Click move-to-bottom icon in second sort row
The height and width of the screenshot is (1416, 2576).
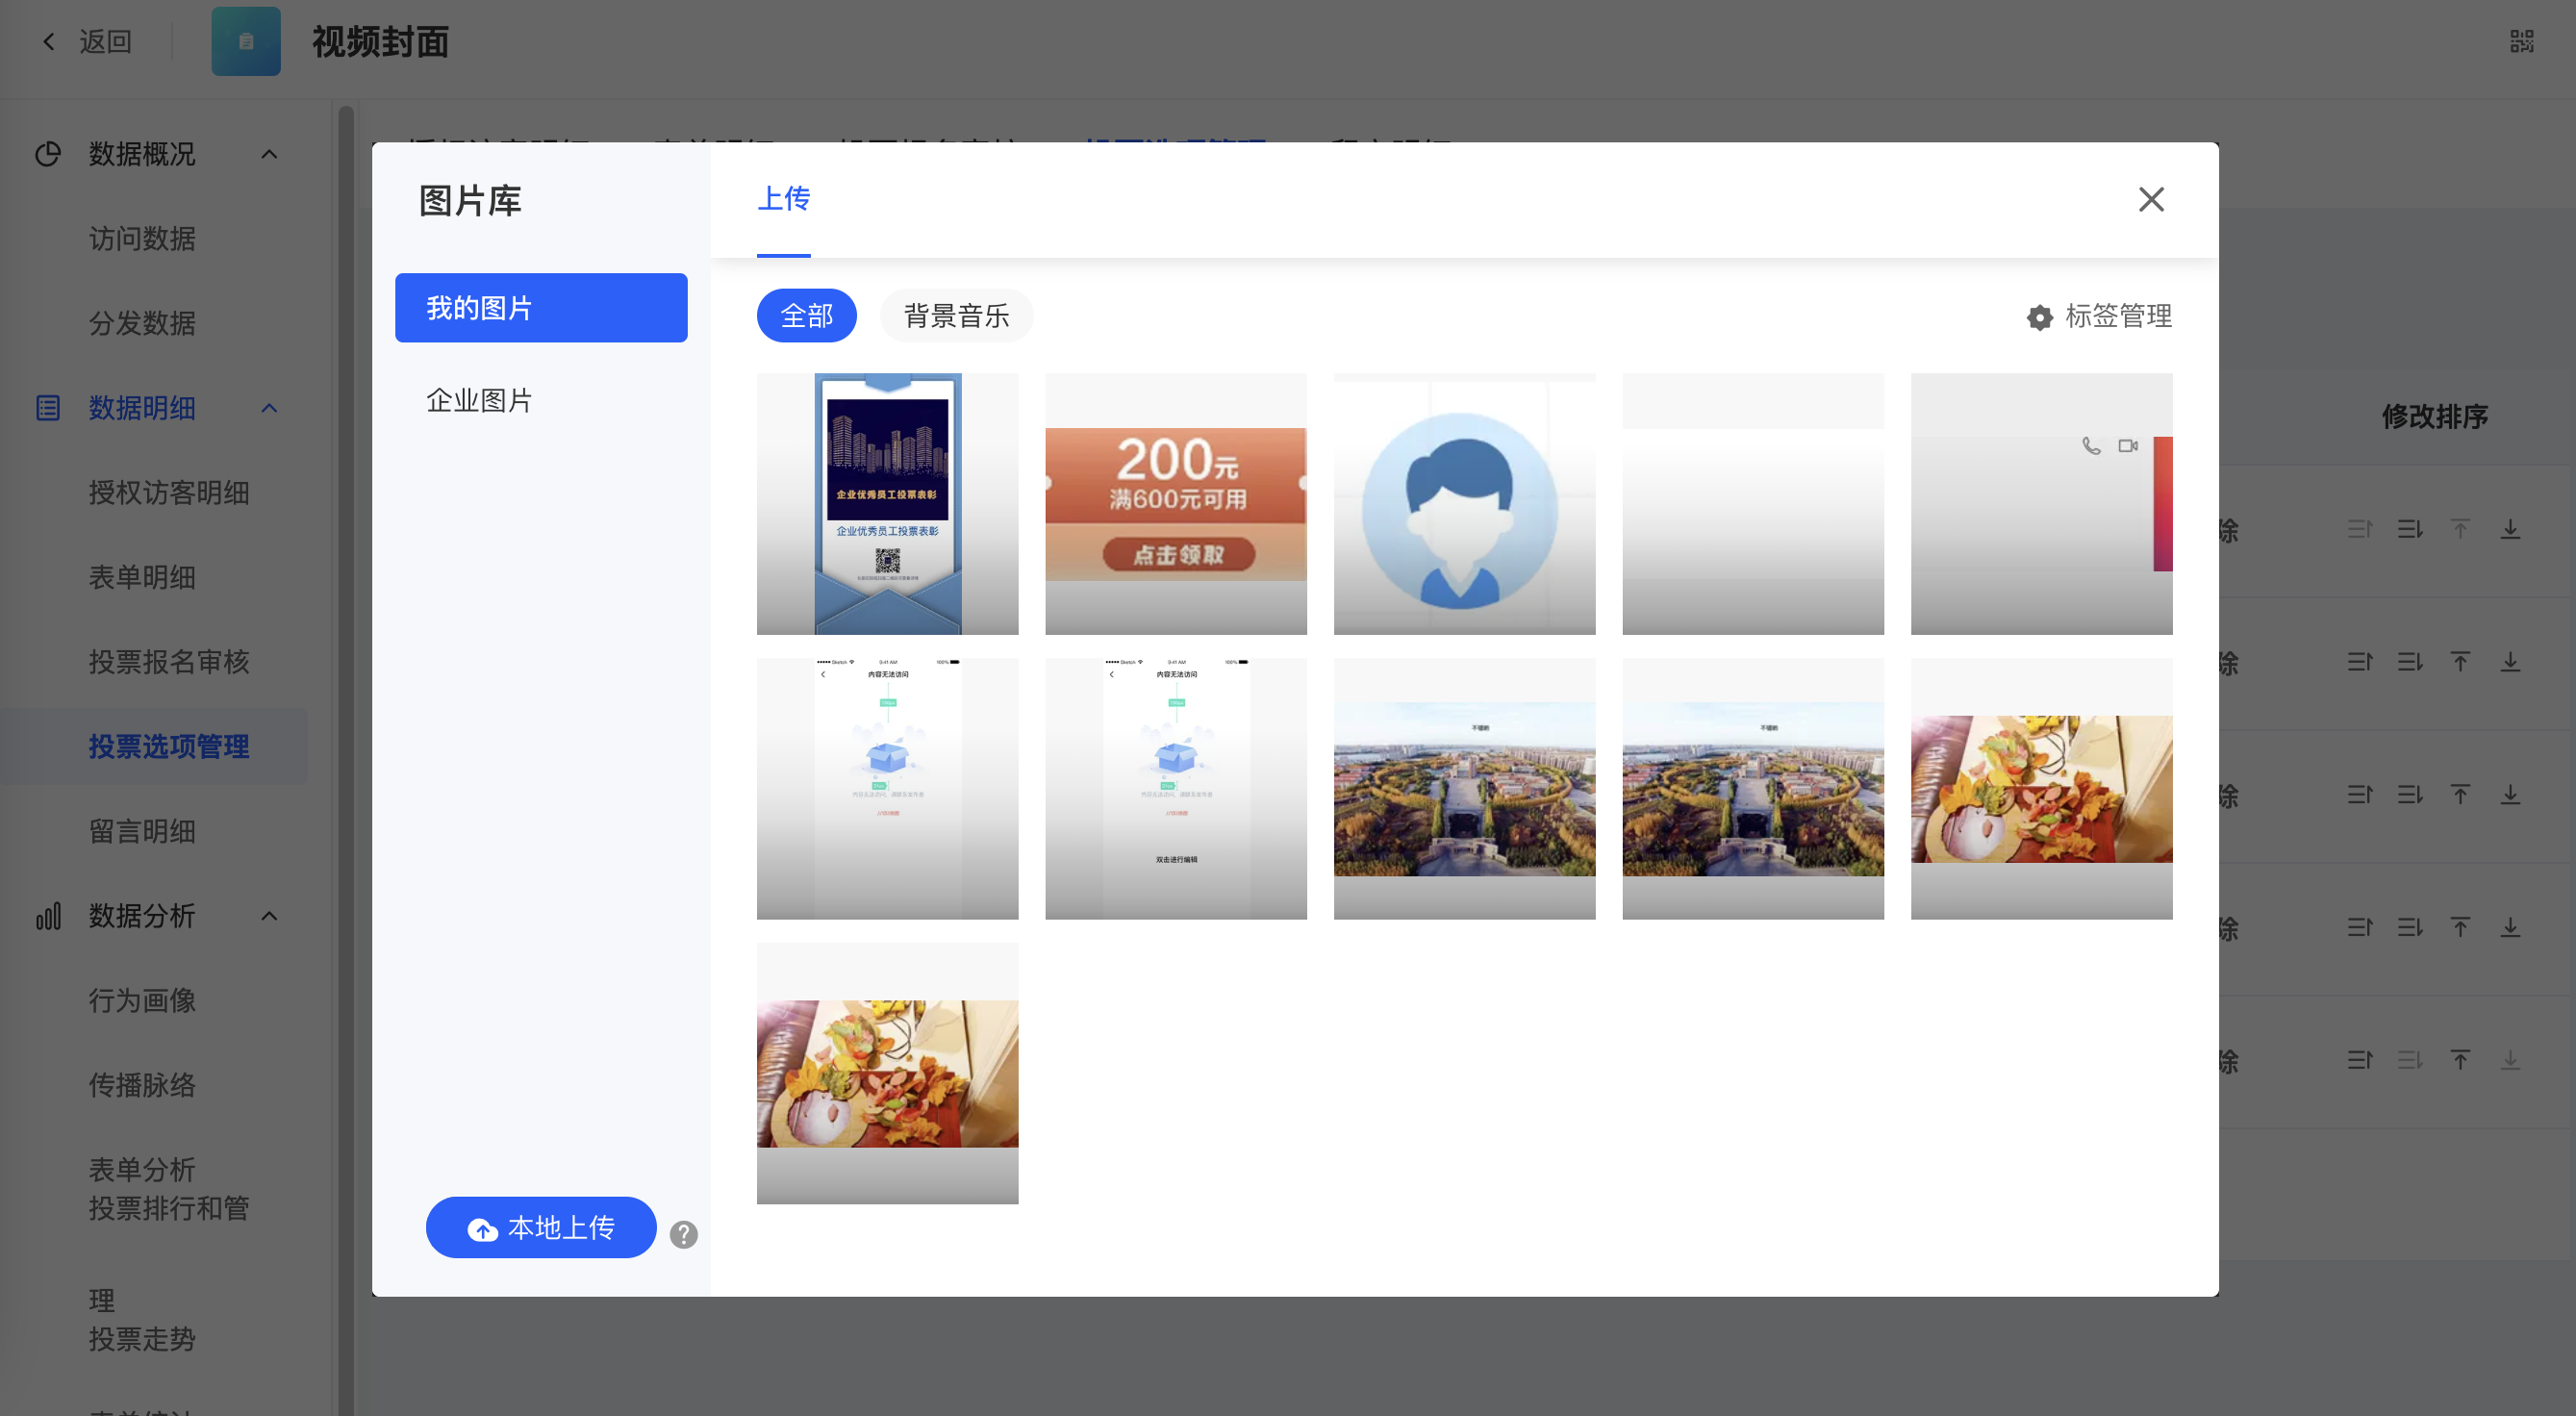click(x=2510, y=662)
